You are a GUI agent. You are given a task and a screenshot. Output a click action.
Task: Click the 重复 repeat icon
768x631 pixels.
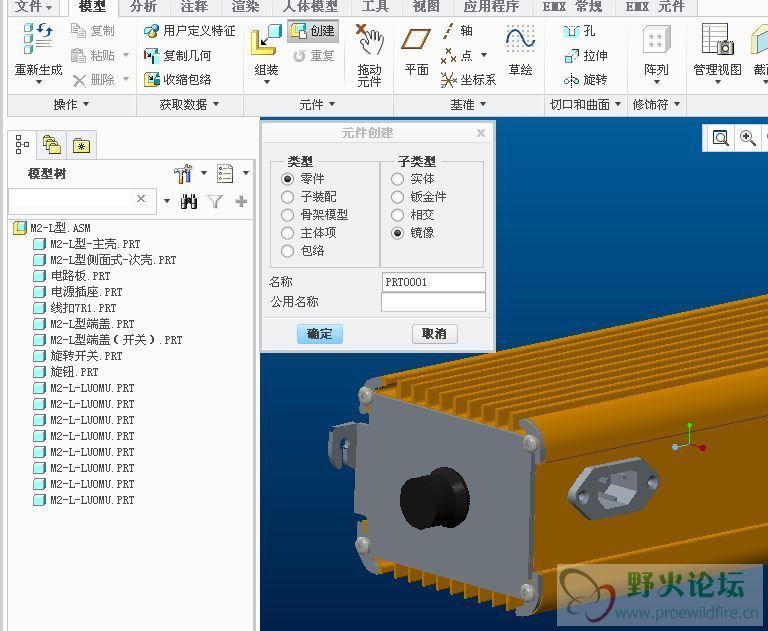pos(299,56)
